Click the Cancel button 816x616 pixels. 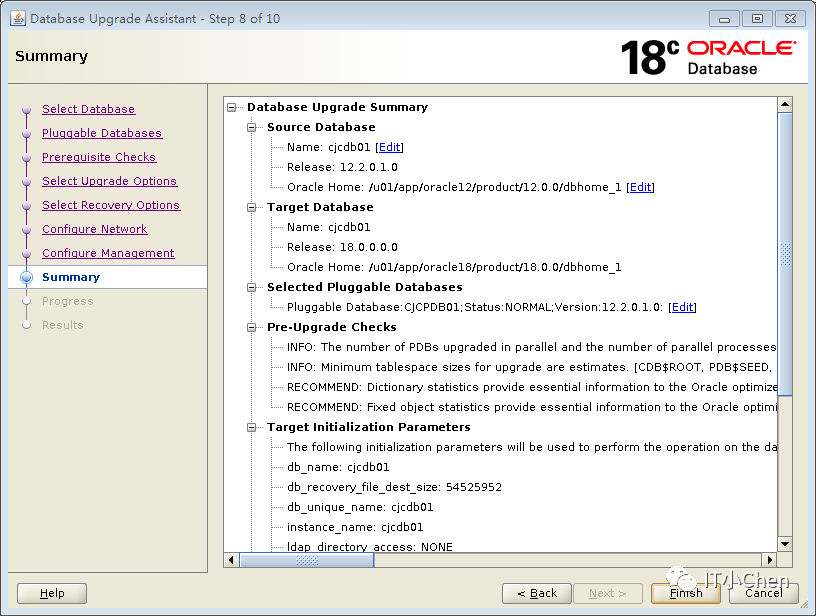pyautogui.click(x=763, y=593)
